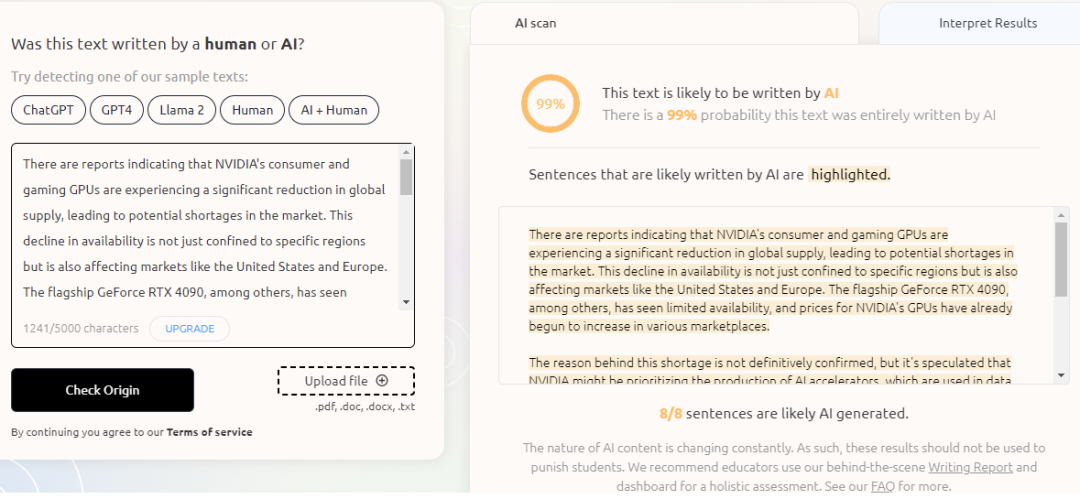
Task: Open the Terms of service link
Action: (x=209, y=432)
